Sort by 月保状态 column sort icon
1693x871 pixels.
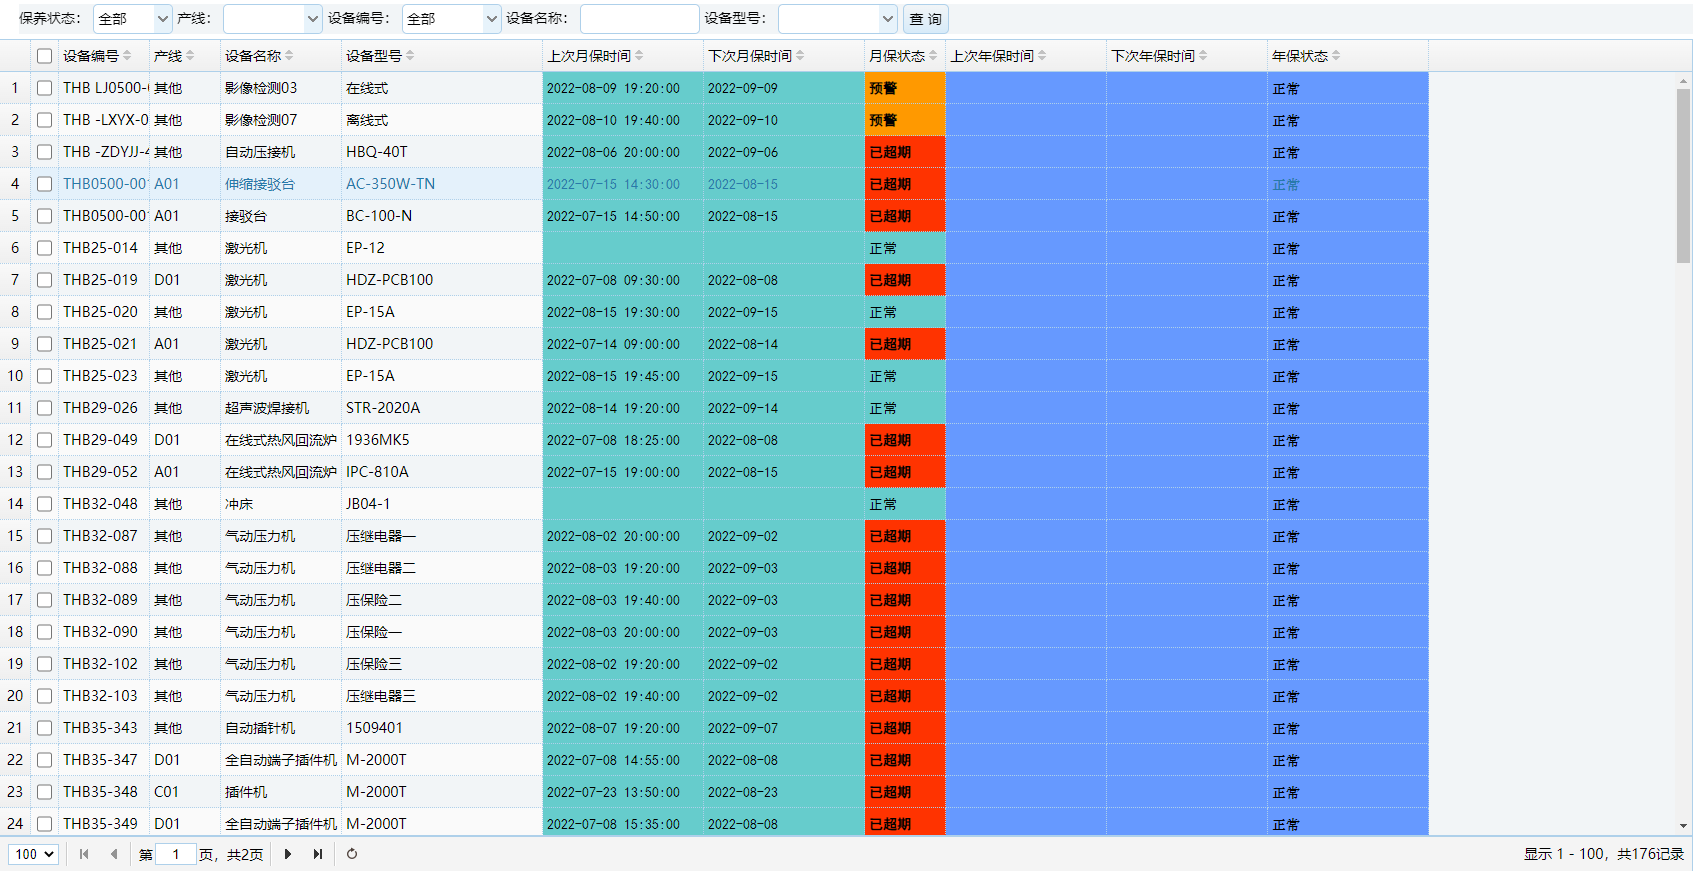[933, 56]
